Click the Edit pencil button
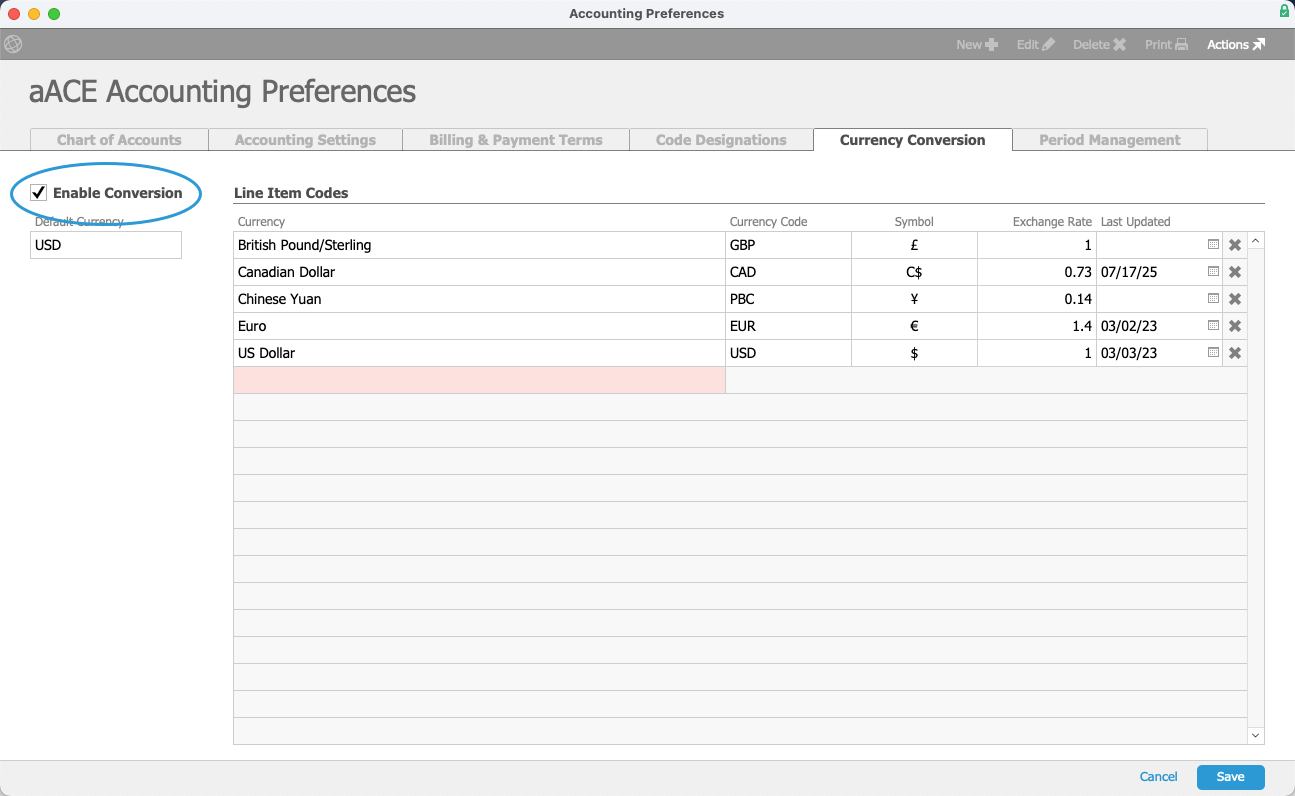 pyautogui.click(x=1035, y=44)
